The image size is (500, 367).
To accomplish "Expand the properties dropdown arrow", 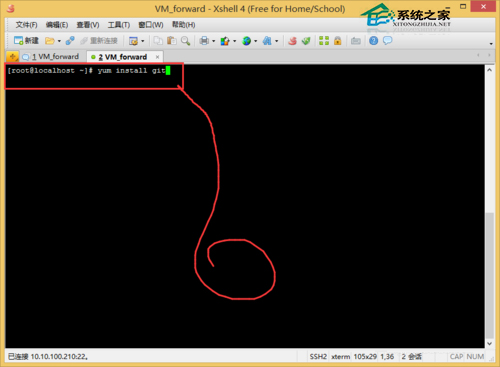I will coord(143,41).
